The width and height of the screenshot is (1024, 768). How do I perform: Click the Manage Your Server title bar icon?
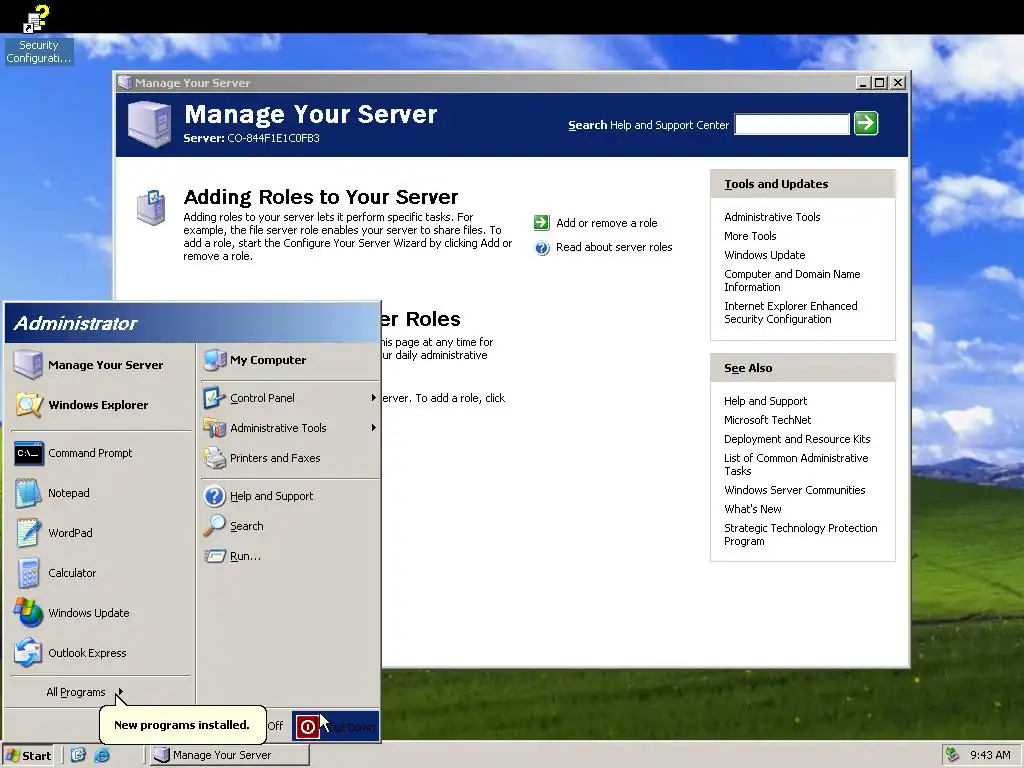(125, 82)
